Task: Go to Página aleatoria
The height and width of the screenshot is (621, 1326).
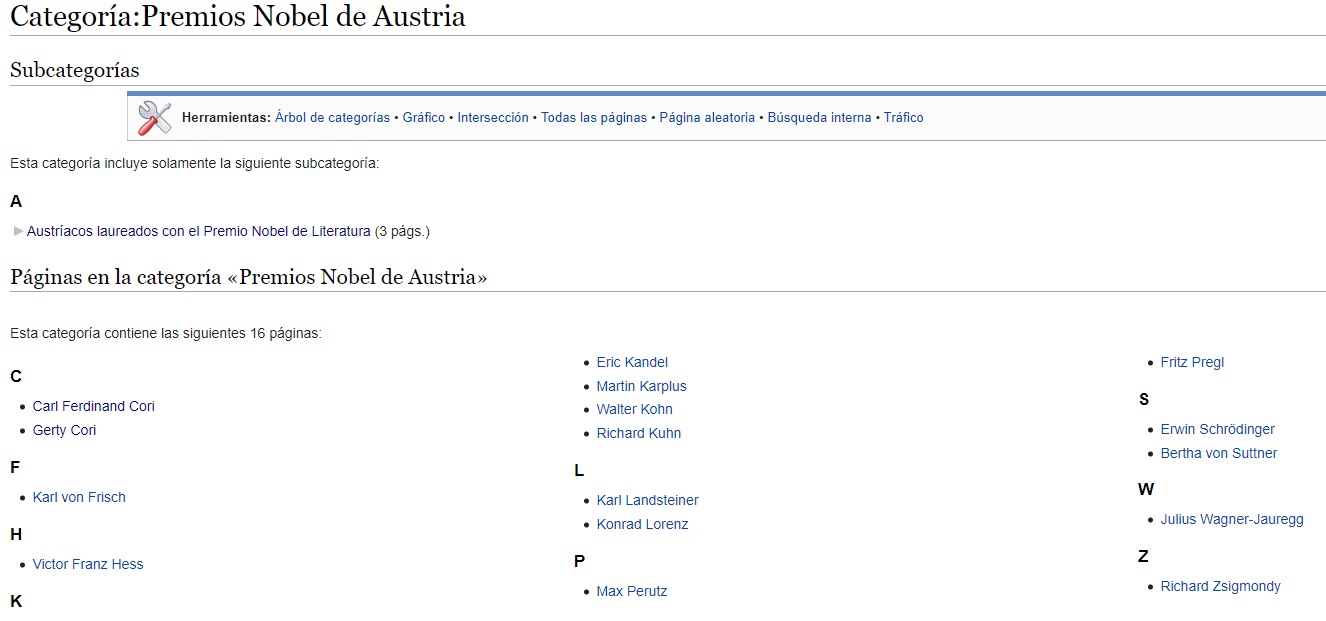Action: coord(707,118)
